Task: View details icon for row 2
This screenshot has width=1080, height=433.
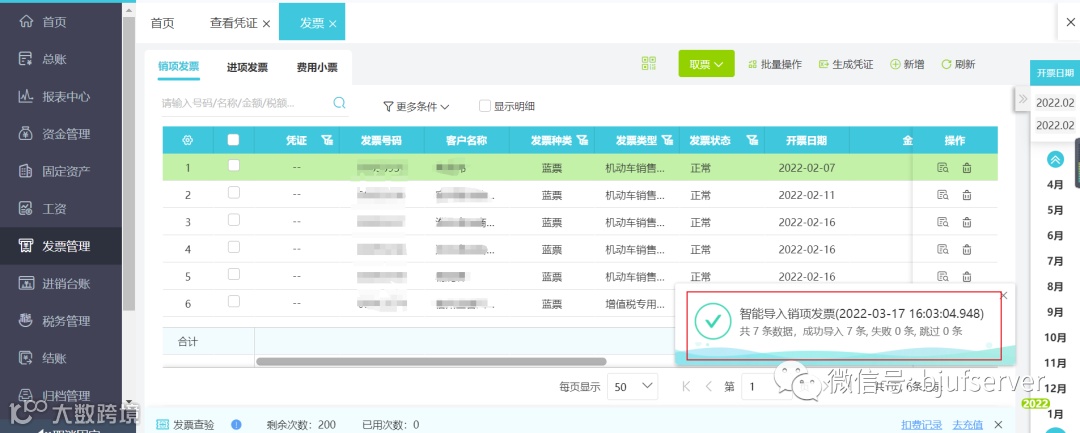Action: [x=942, y=195]
